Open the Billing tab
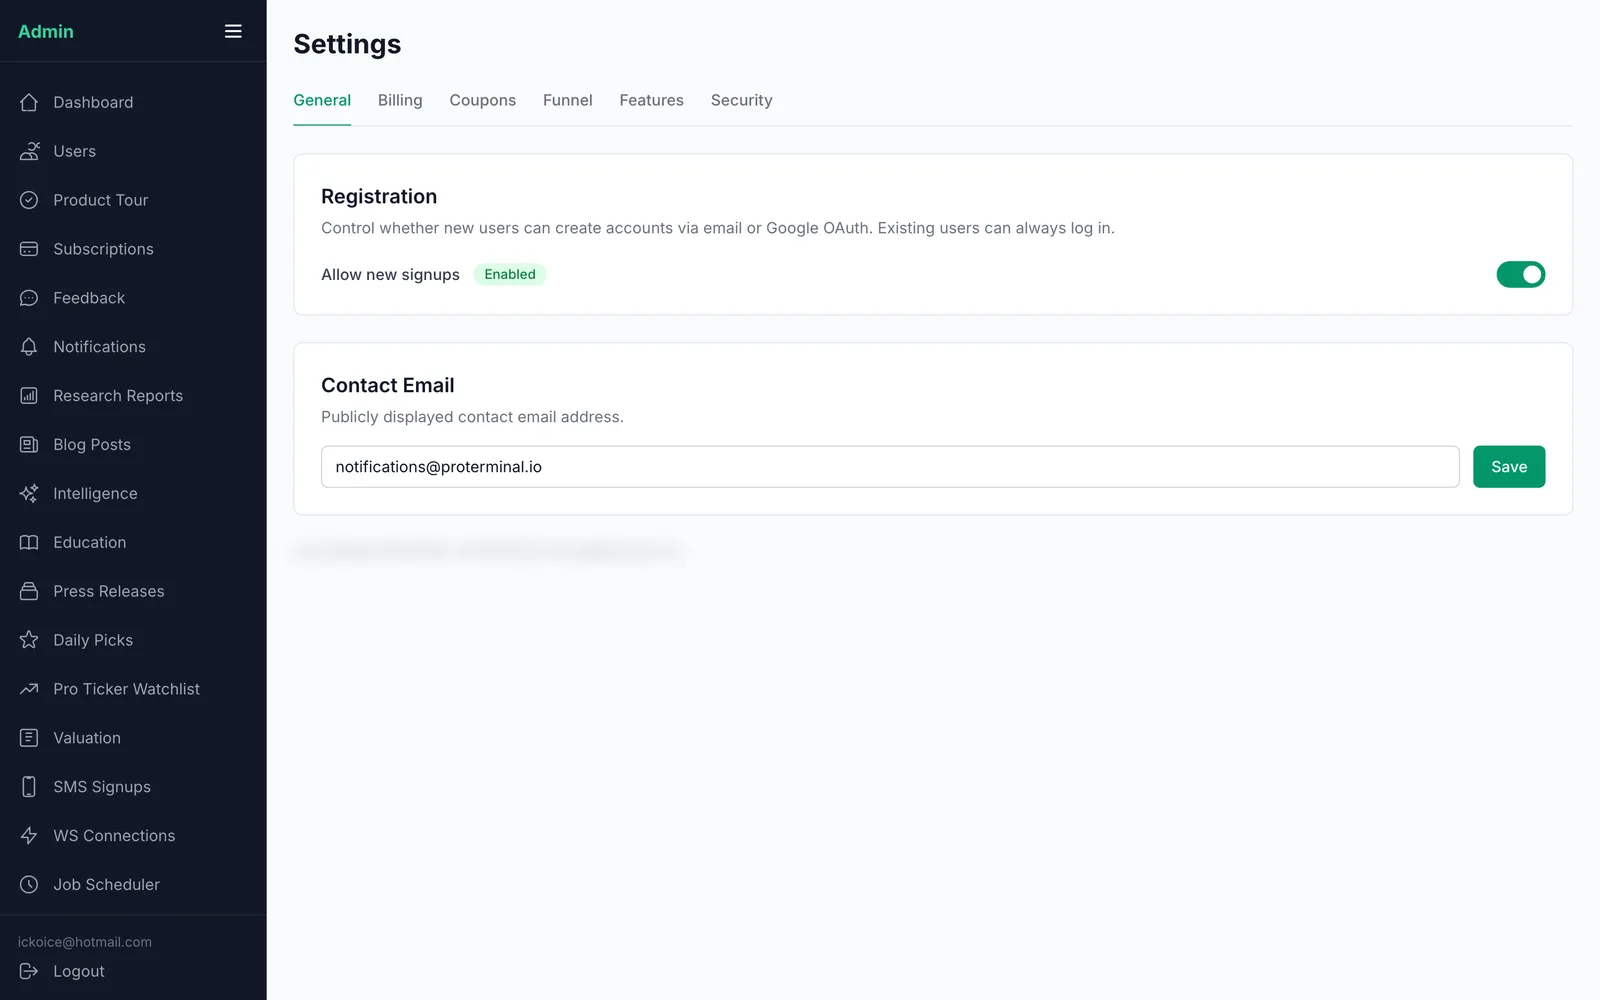 (x=400, y=100)
